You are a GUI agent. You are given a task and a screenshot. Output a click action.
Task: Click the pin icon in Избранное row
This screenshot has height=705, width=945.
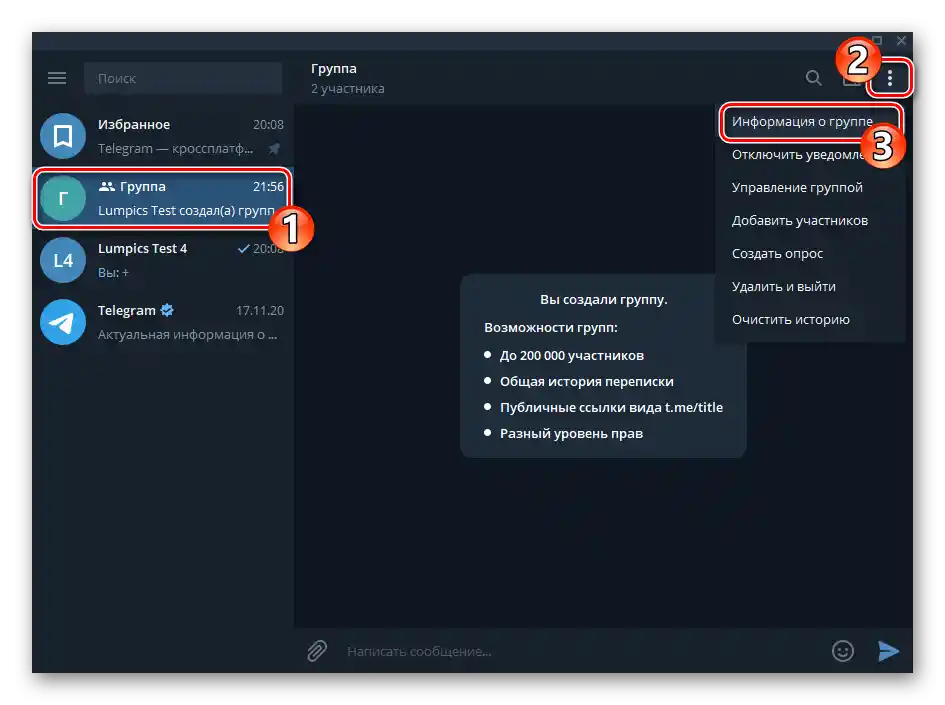(274, 148)
